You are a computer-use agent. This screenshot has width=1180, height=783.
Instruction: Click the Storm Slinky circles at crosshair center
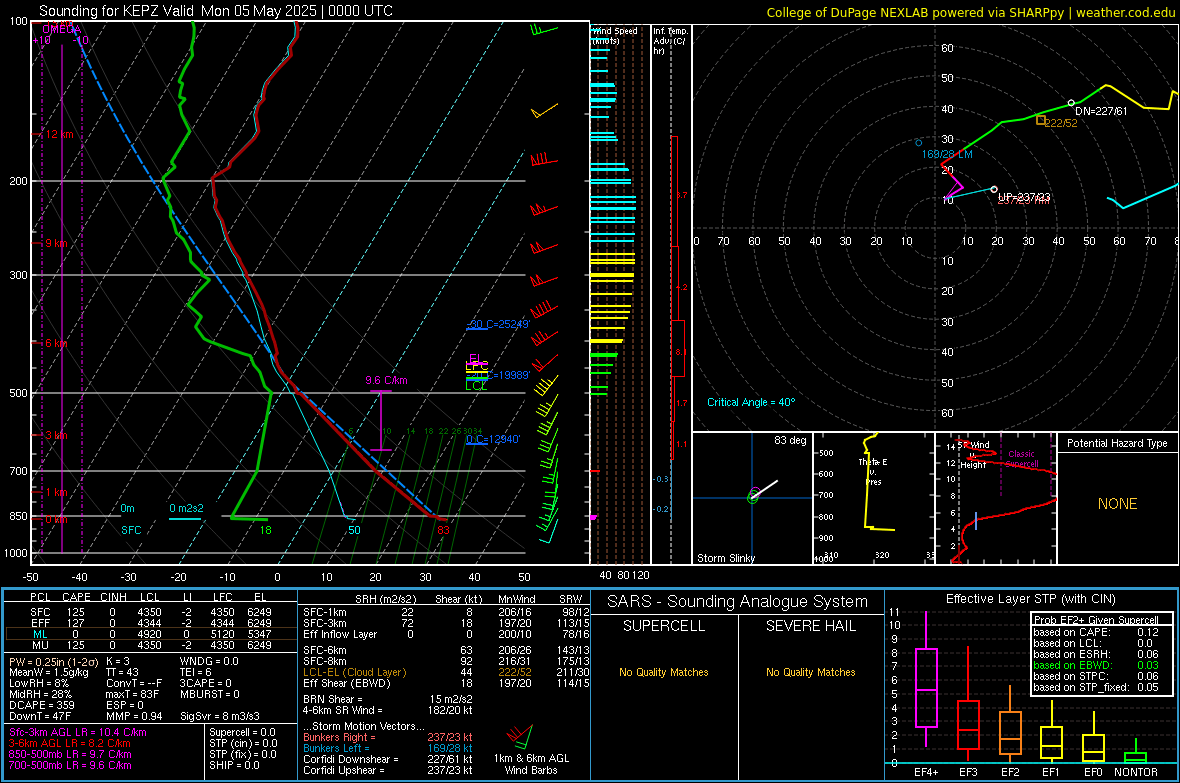tap(753, 497)
